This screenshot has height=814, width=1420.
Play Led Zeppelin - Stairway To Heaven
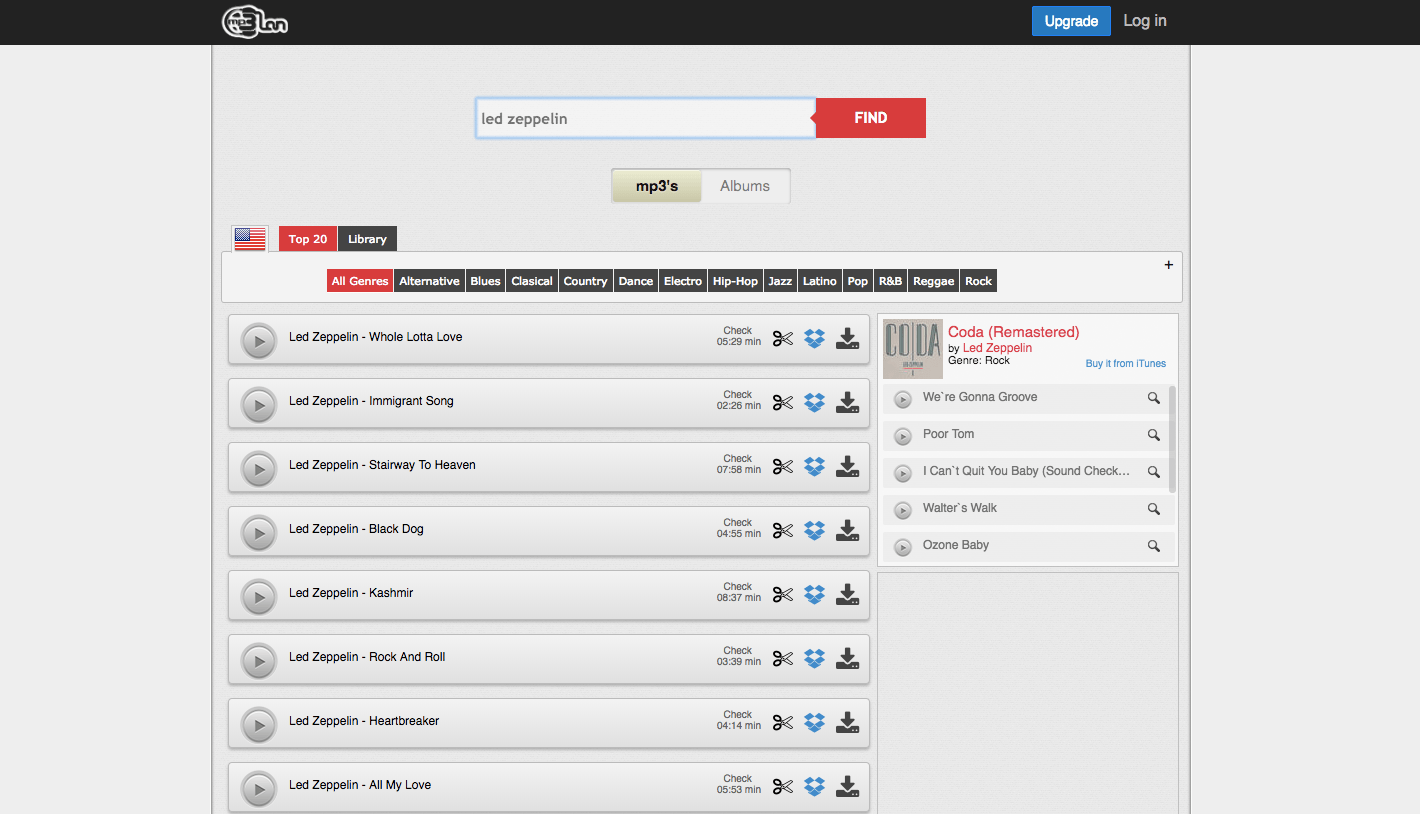click(259, 469)
